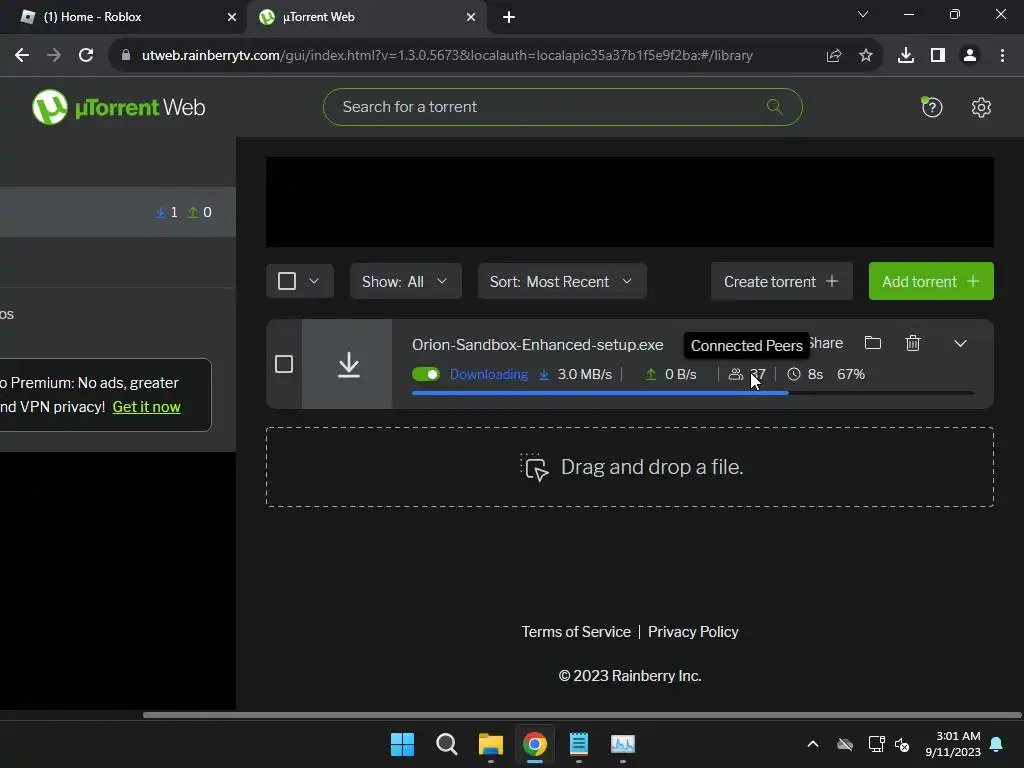Click the site lock icon

[126, 56]
